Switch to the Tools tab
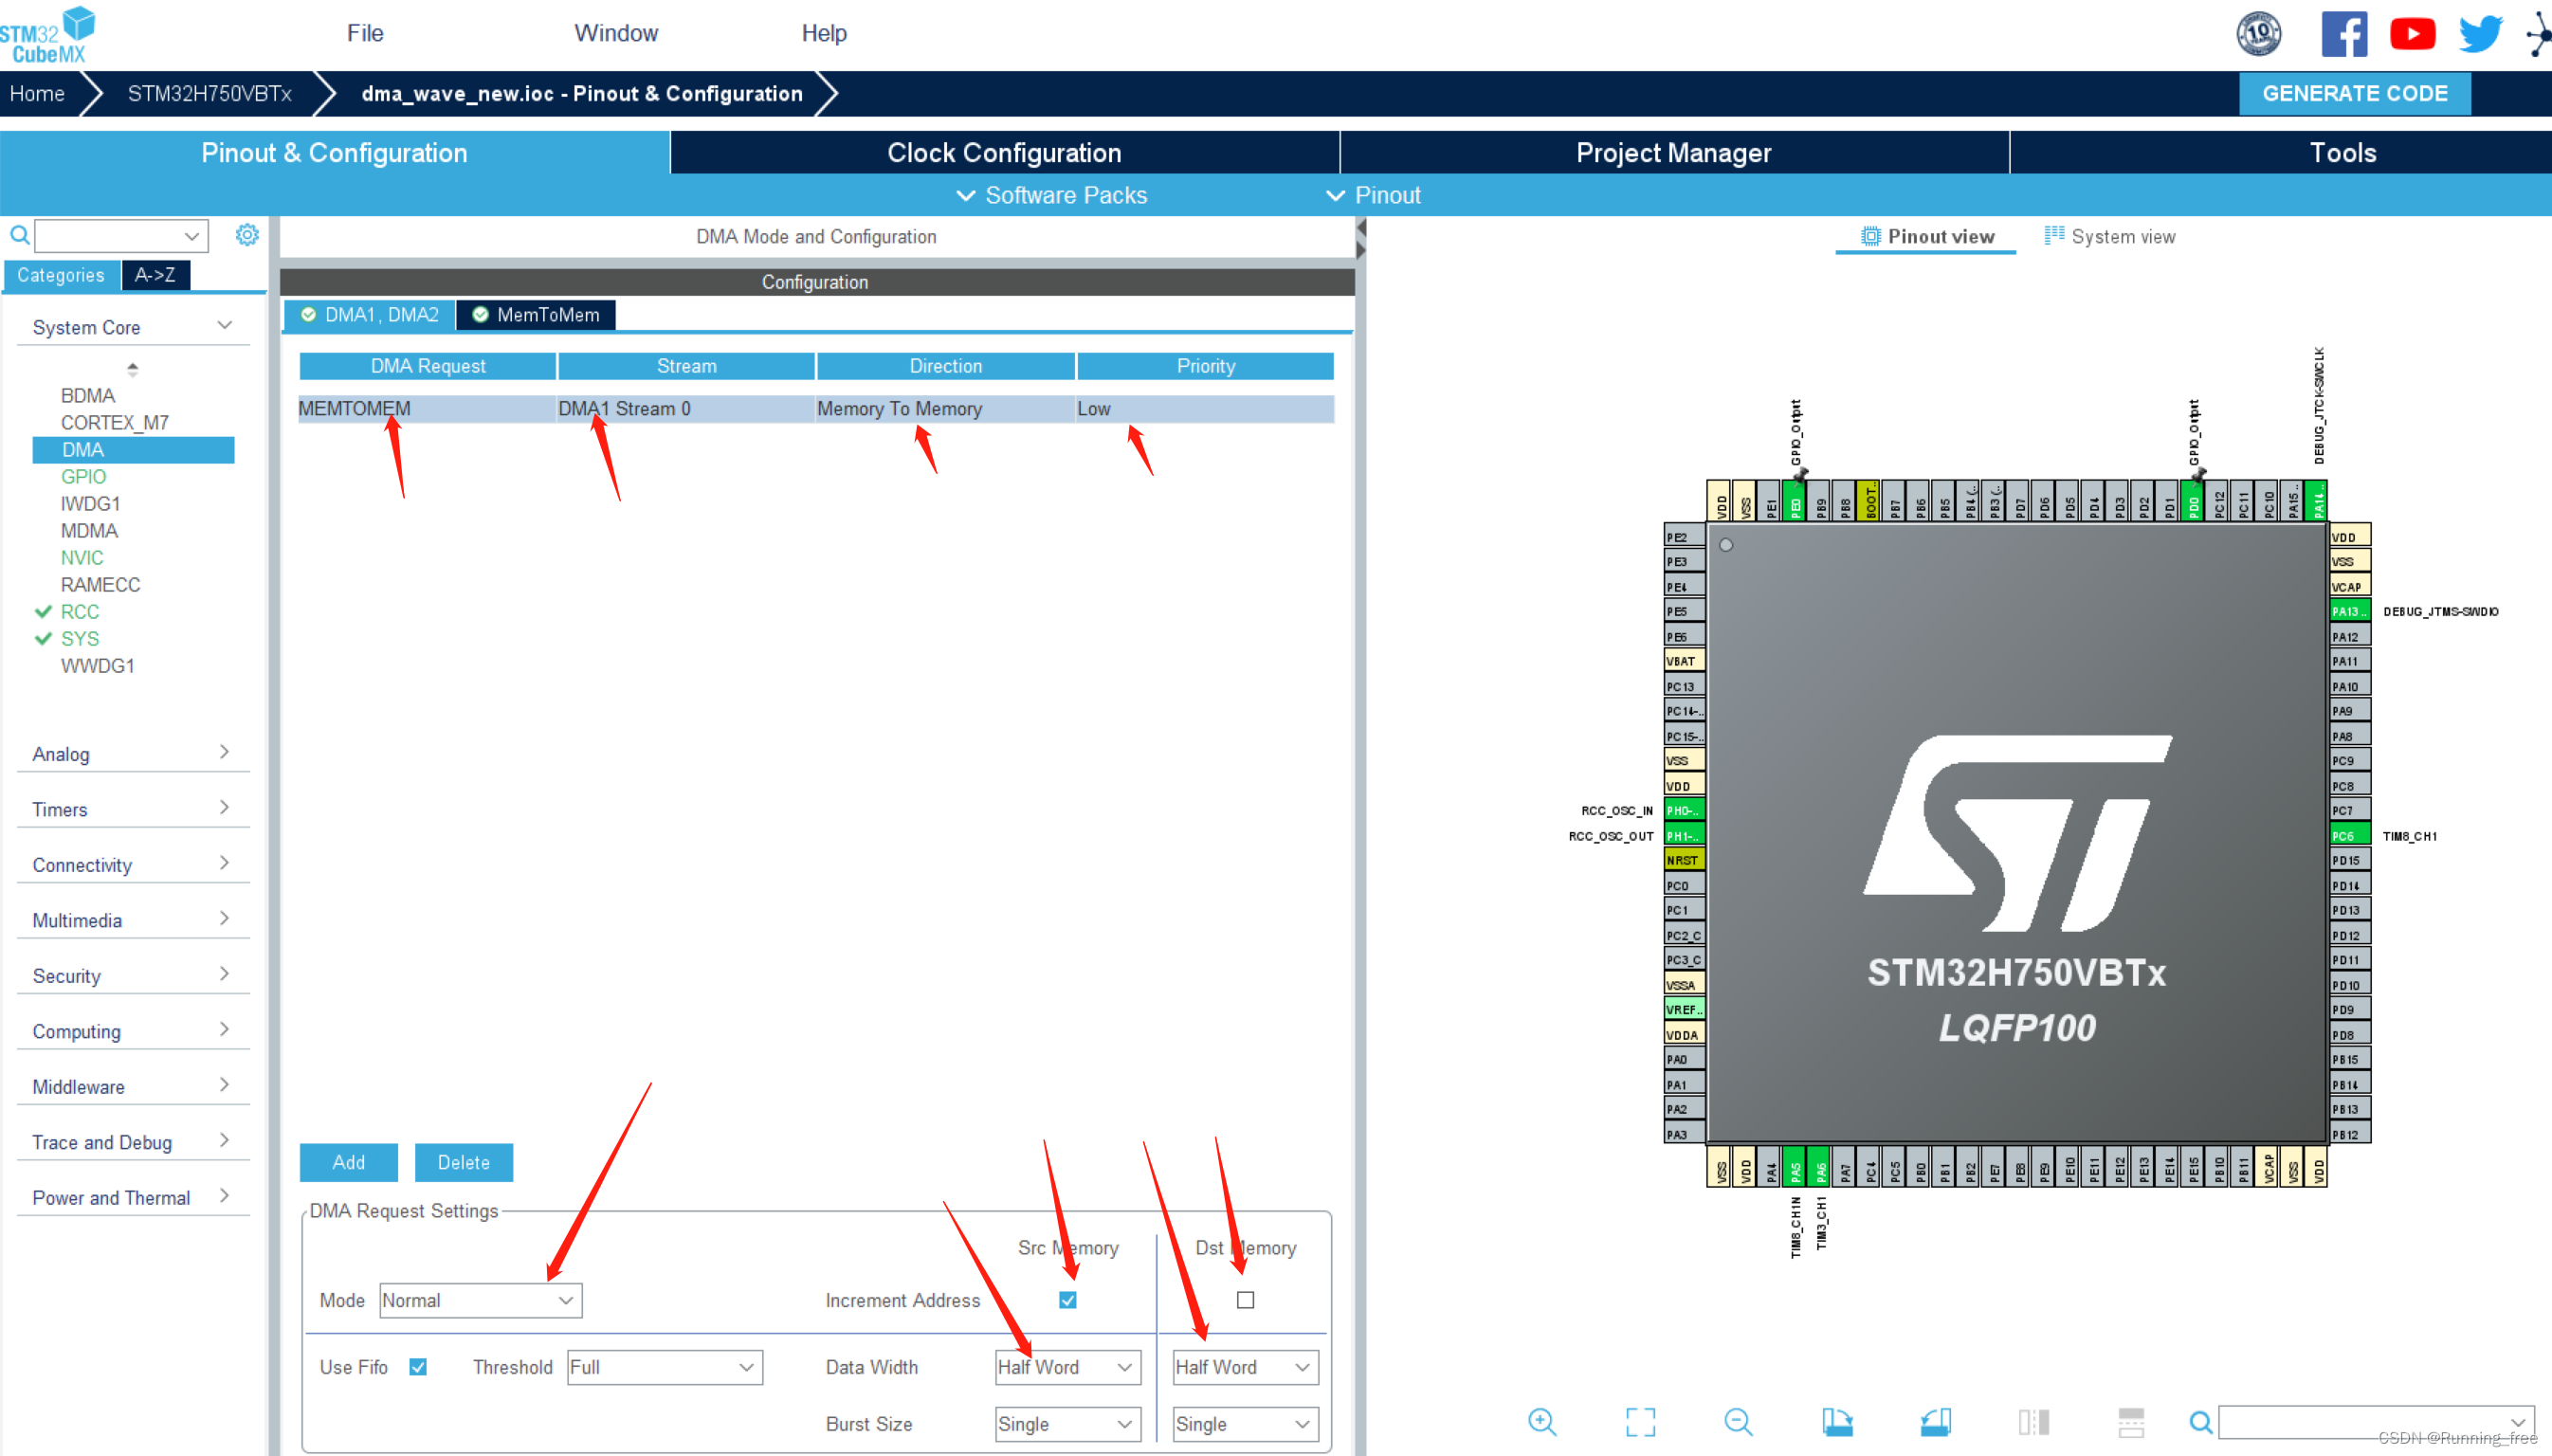The image size is (2552, 1456). click(x=2282, y=152)
